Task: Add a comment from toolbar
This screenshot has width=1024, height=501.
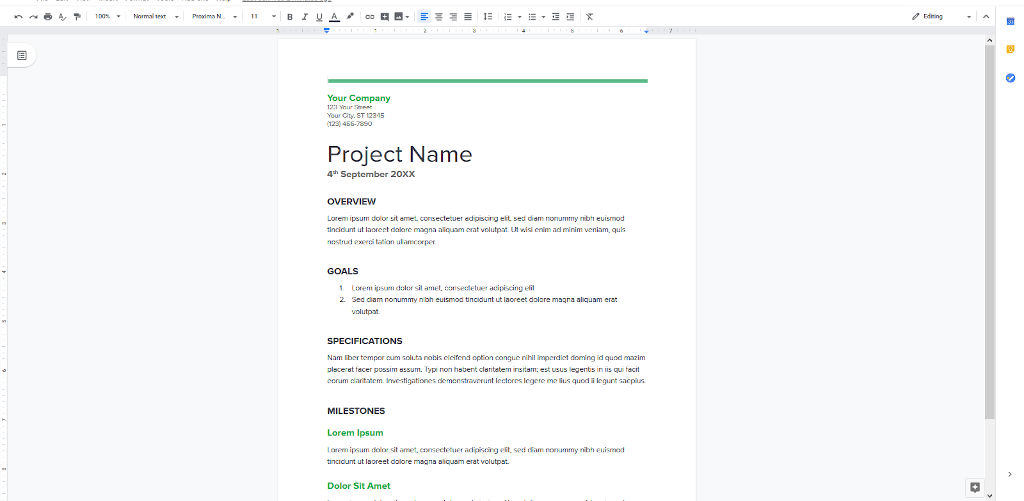Action: (x=385, y=16)
